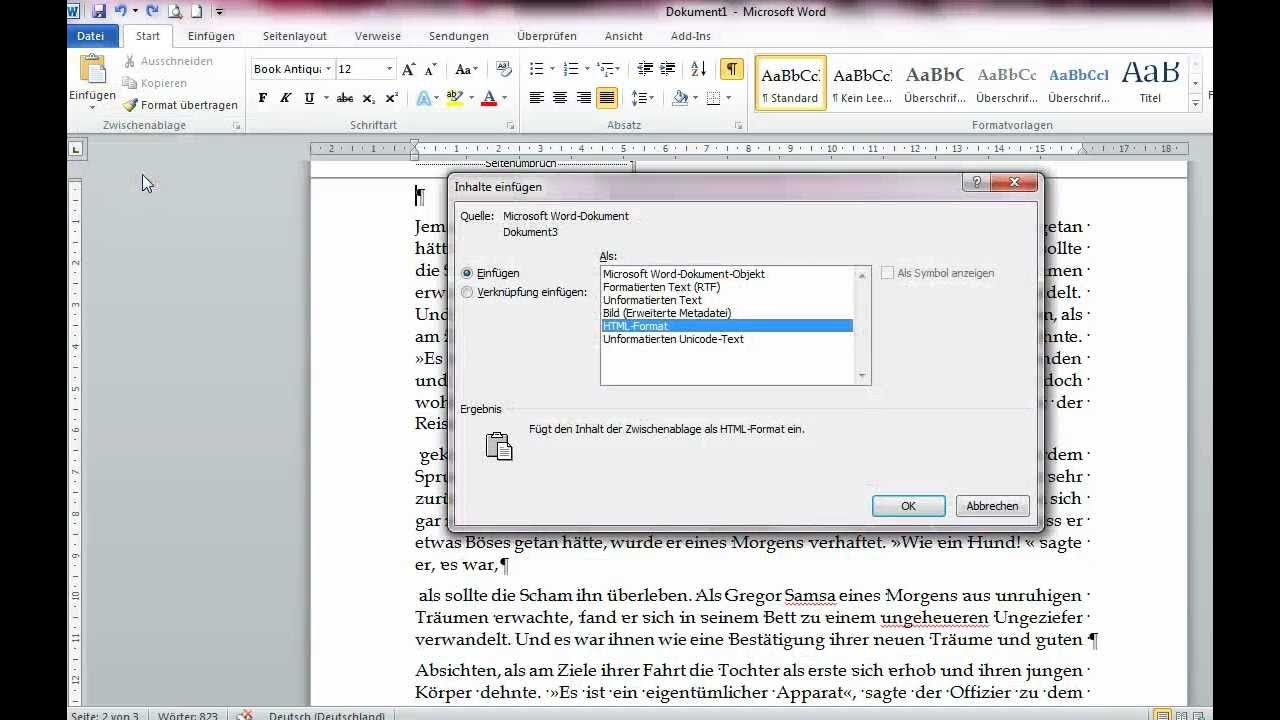Align text left
The height and width of the screenshot is (720, 1280).
point(537,98)
